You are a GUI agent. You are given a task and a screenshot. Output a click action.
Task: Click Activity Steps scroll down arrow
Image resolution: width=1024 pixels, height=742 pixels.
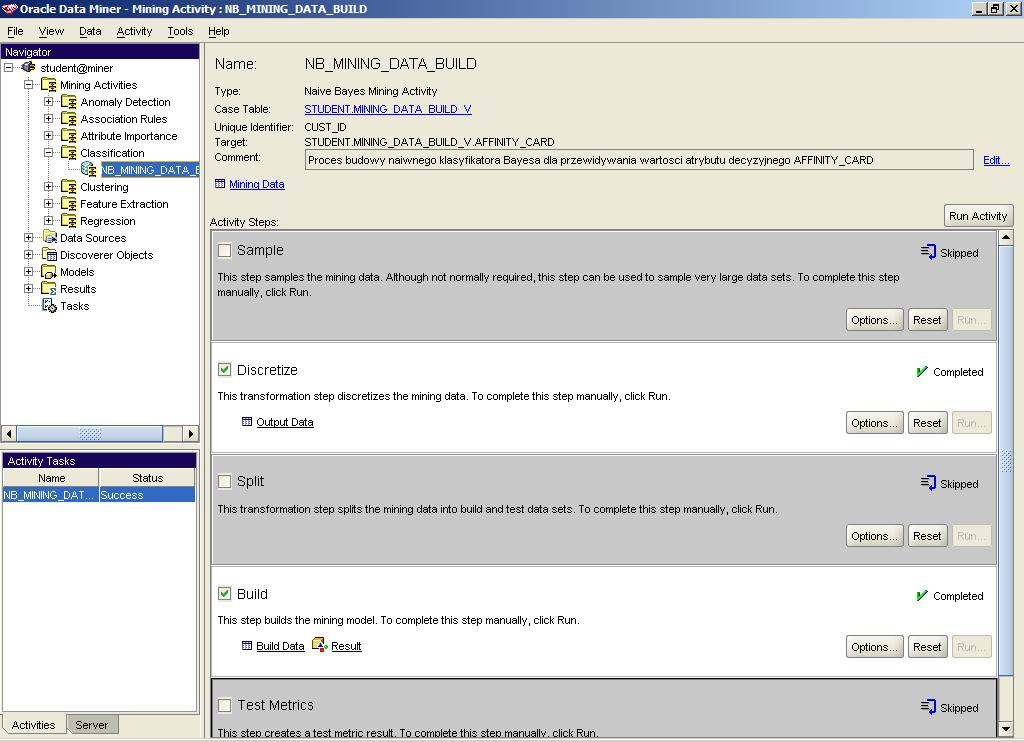[1006, 729]
